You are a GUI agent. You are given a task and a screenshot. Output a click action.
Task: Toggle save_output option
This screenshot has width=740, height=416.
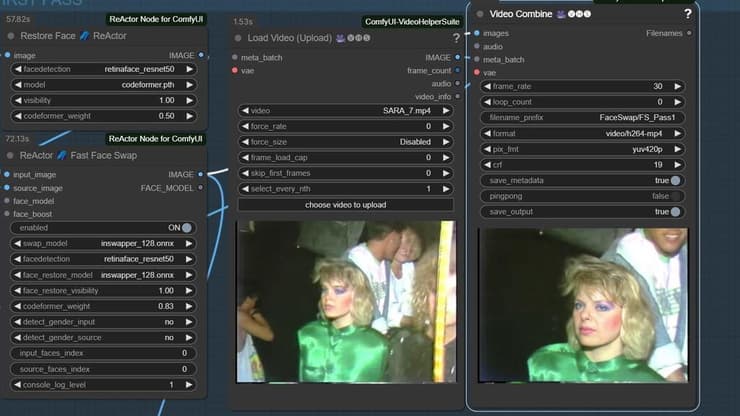(x=675, y=212)
